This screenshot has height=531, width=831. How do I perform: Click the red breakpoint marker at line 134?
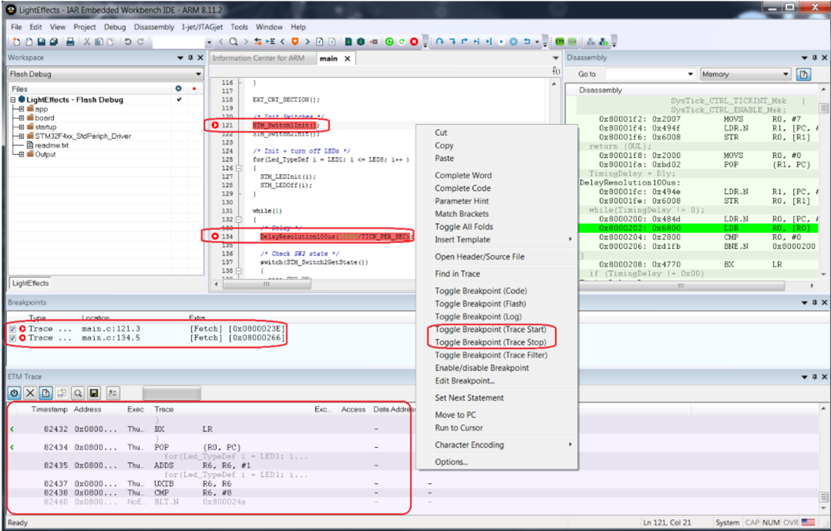[x=215, y=236]
